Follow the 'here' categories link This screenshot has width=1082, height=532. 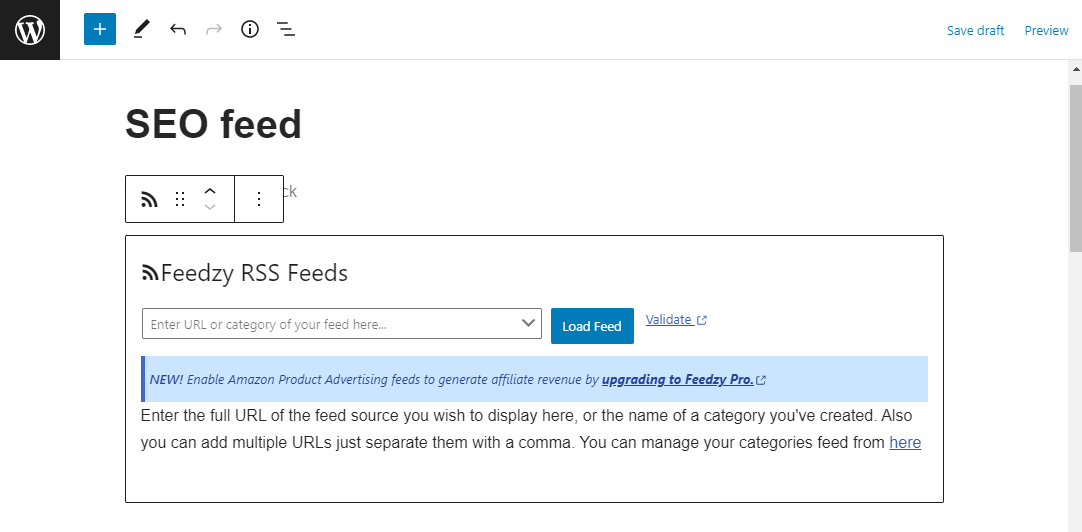[905, 442]
